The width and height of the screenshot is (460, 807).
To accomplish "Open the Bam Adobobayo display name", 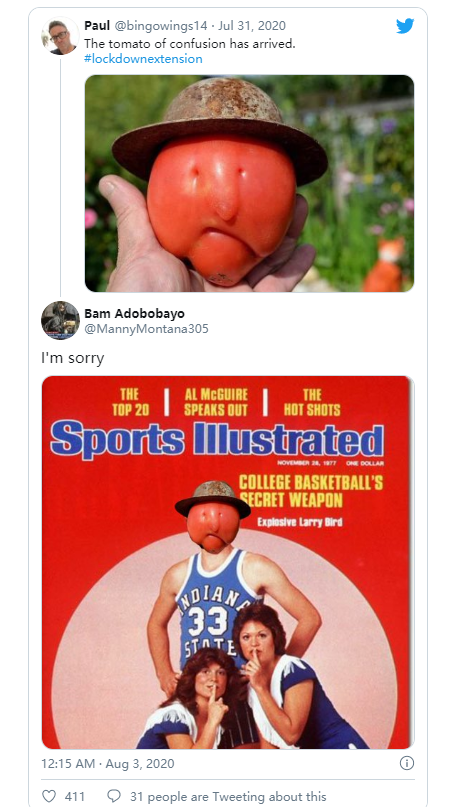I will [x=134, y=313].
